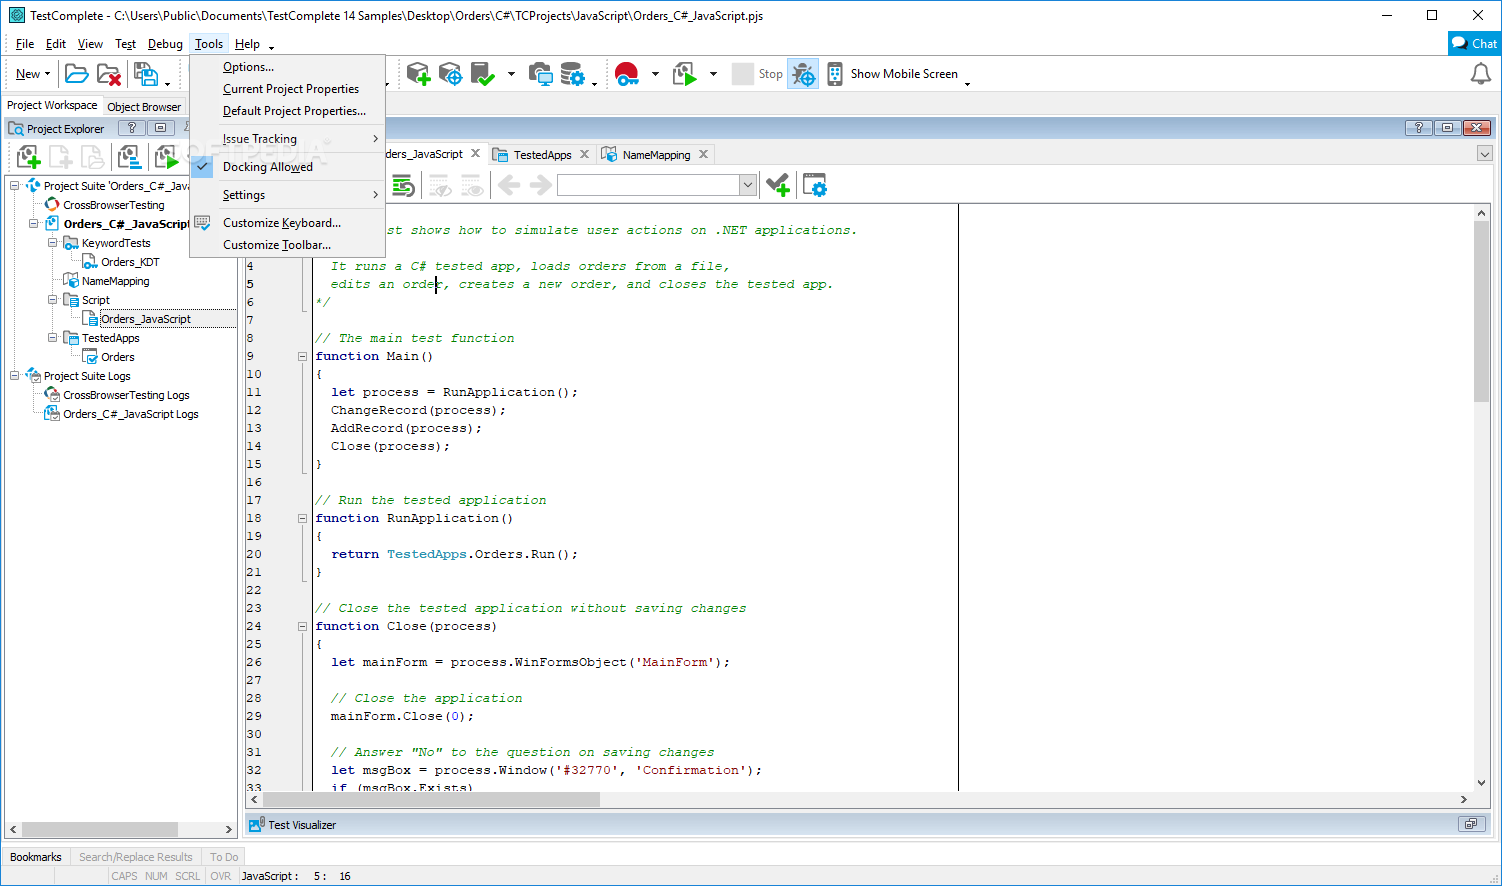1502x886 pixels.
Task: Click the green replace icon in editor toolbar
Action: click(x=403, y=185)
